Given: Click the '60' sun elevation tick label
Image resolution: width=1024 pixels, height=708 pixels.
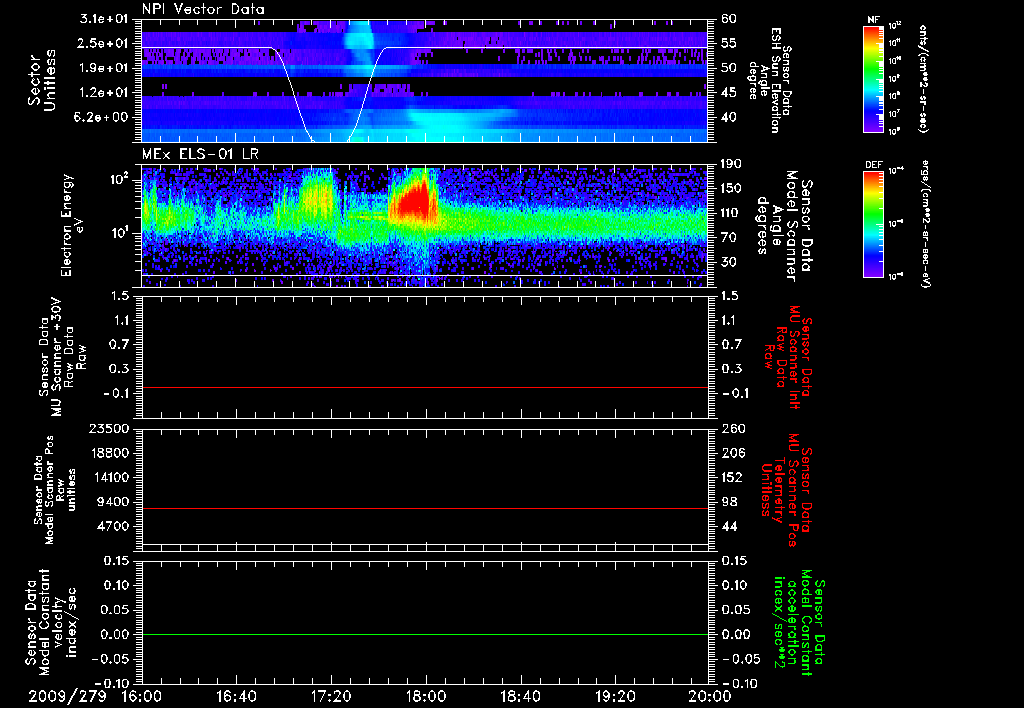Looking at the screenshot, I should click(x=729, y=19).
